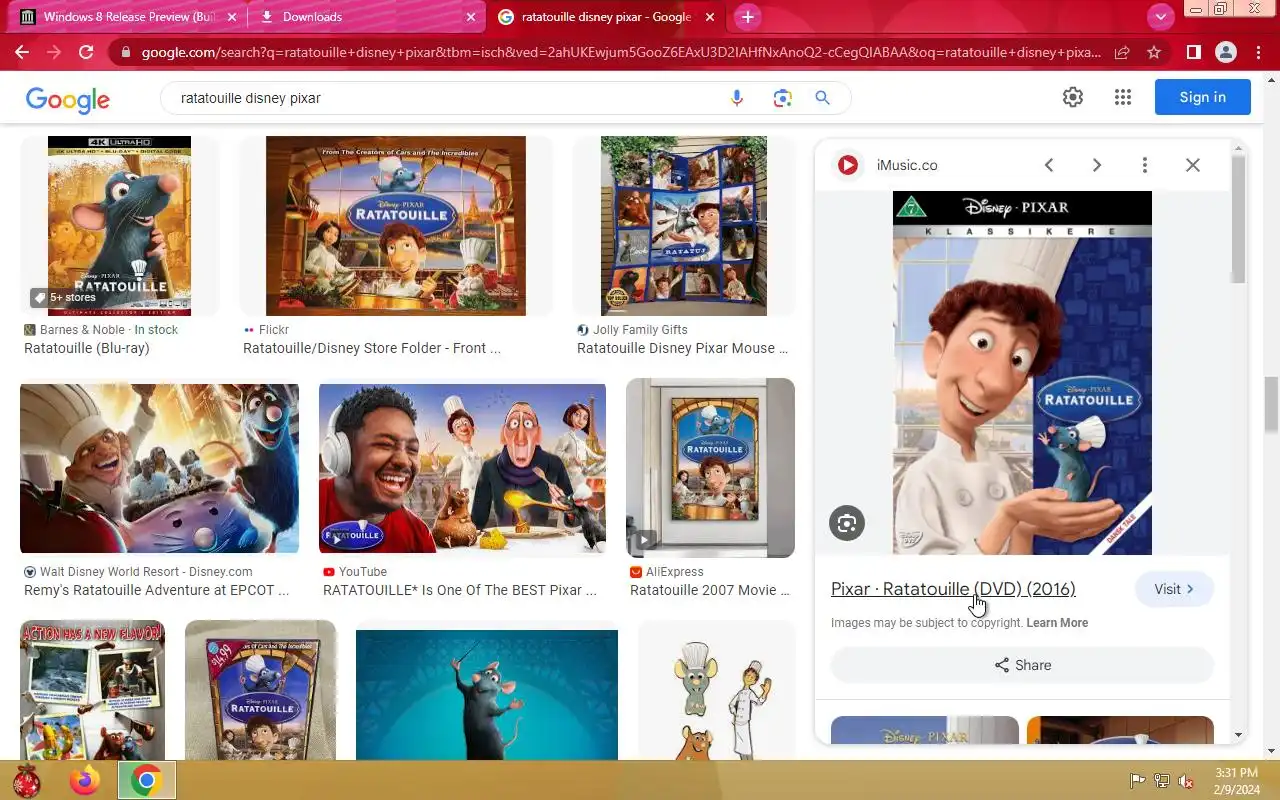This screenshot has height=800, width=1280.
Task: Open the Action has a new flavor poster image
Action: coord(92,690)
